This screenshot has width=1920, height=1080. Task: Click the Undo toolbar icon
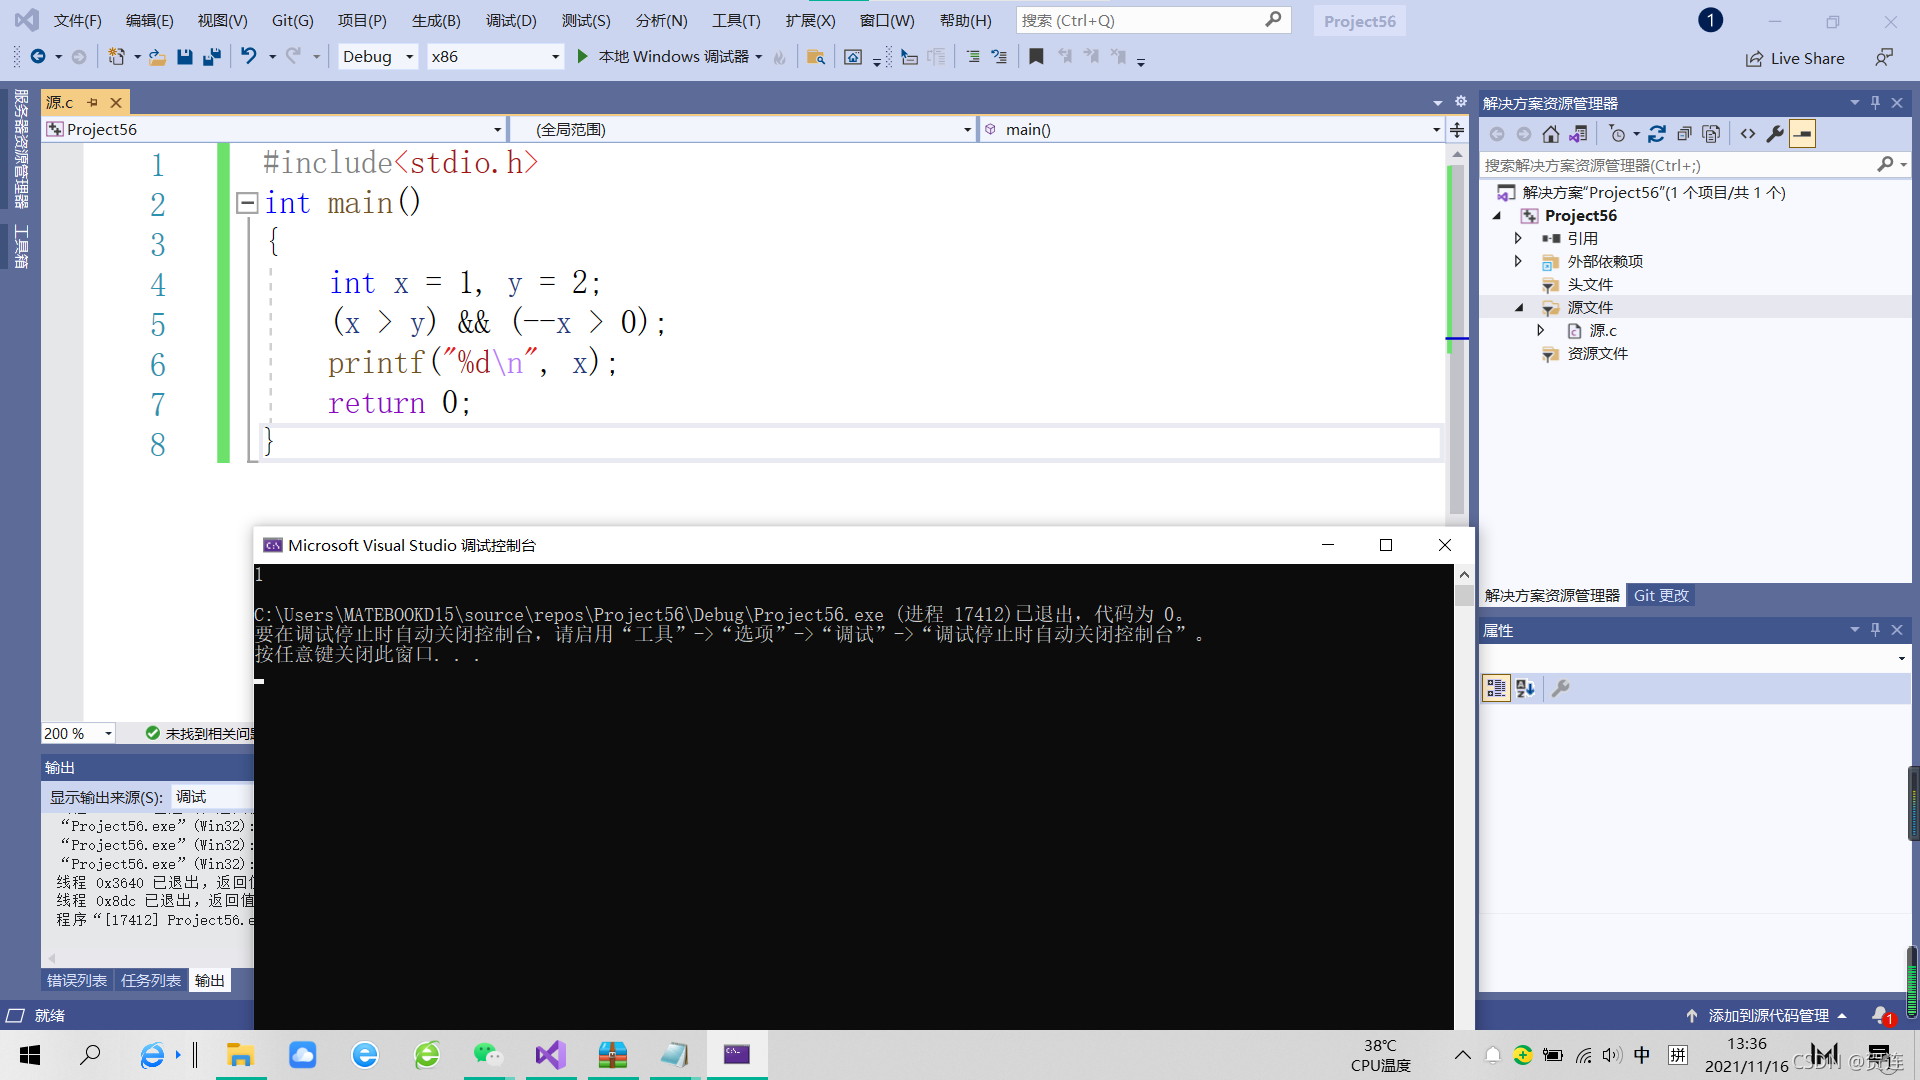pyautogui.click(x=248, y=57)
